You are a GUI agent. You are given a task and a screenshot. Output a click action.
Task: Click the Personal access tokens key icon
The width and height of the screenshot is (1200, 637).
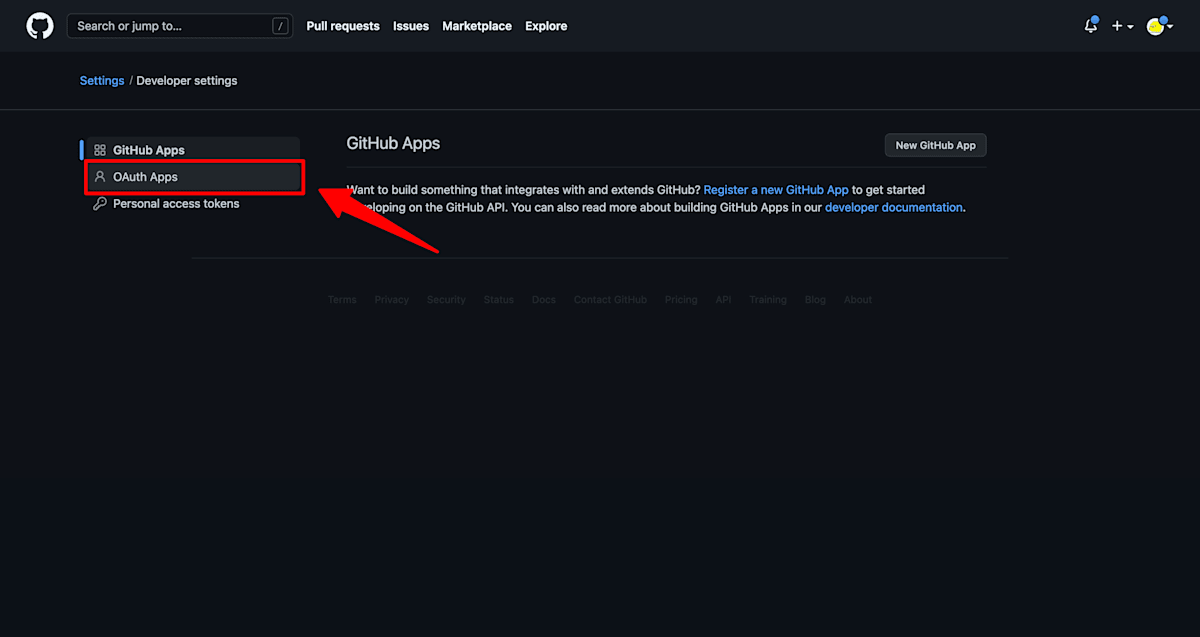pos(100,204)
